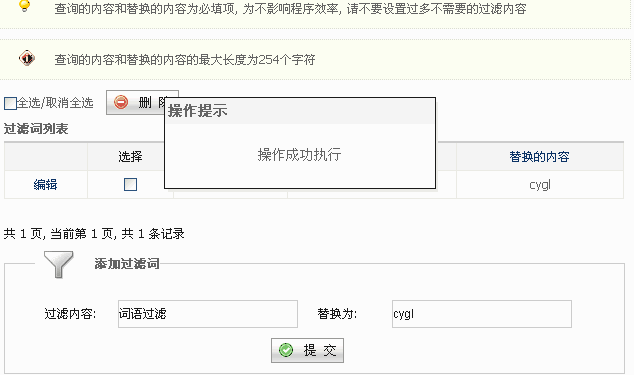
Task: Click the 删除 button
Action: [142, 102]
